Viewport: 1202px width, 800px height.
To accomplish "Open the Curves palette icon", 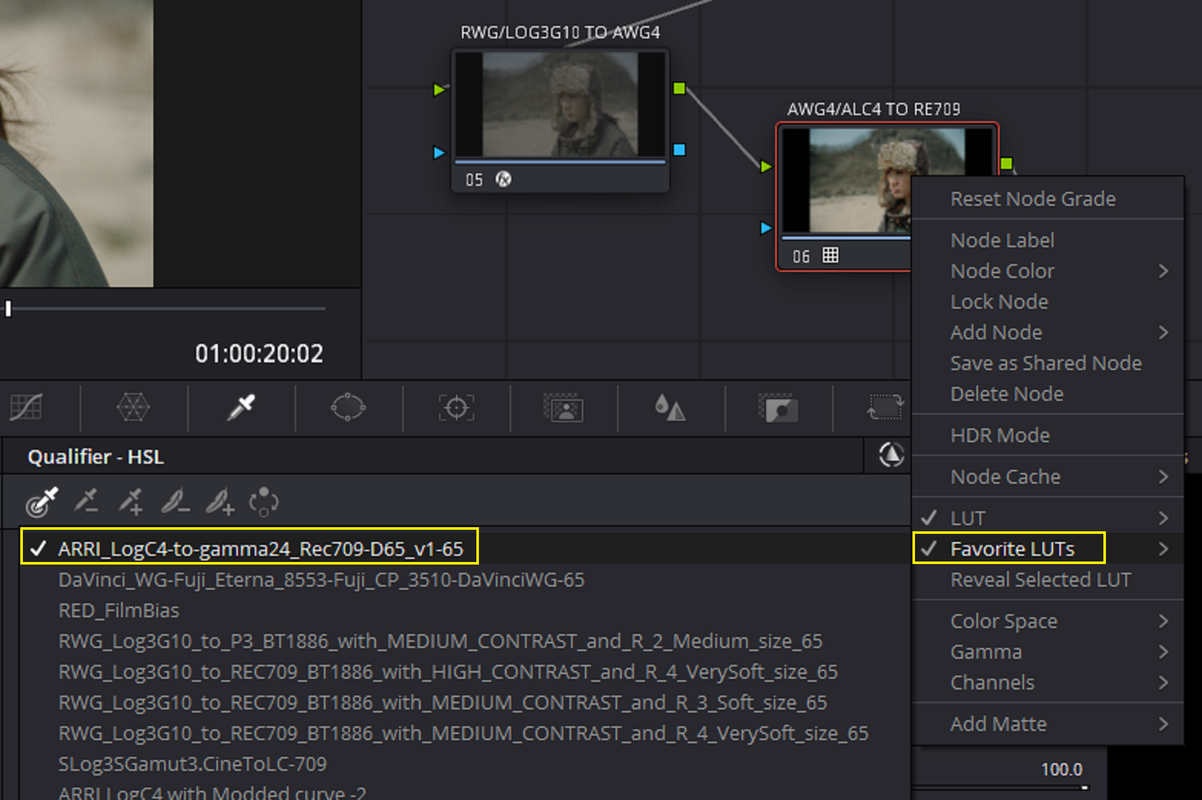I will [26, 407].
